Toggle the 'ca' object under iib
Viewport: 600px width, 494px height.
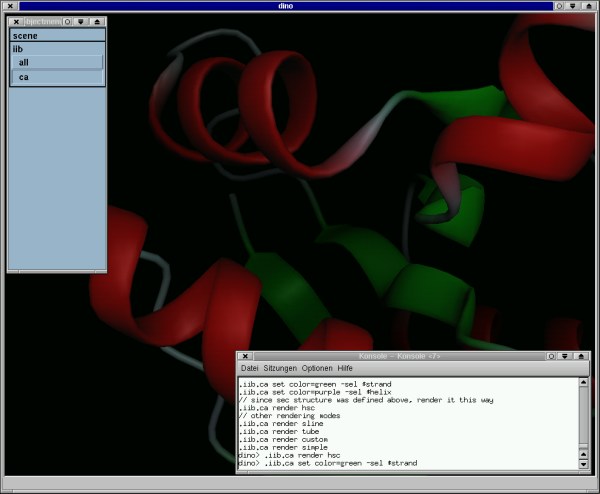pyautogui.click(x=57, y=76)
